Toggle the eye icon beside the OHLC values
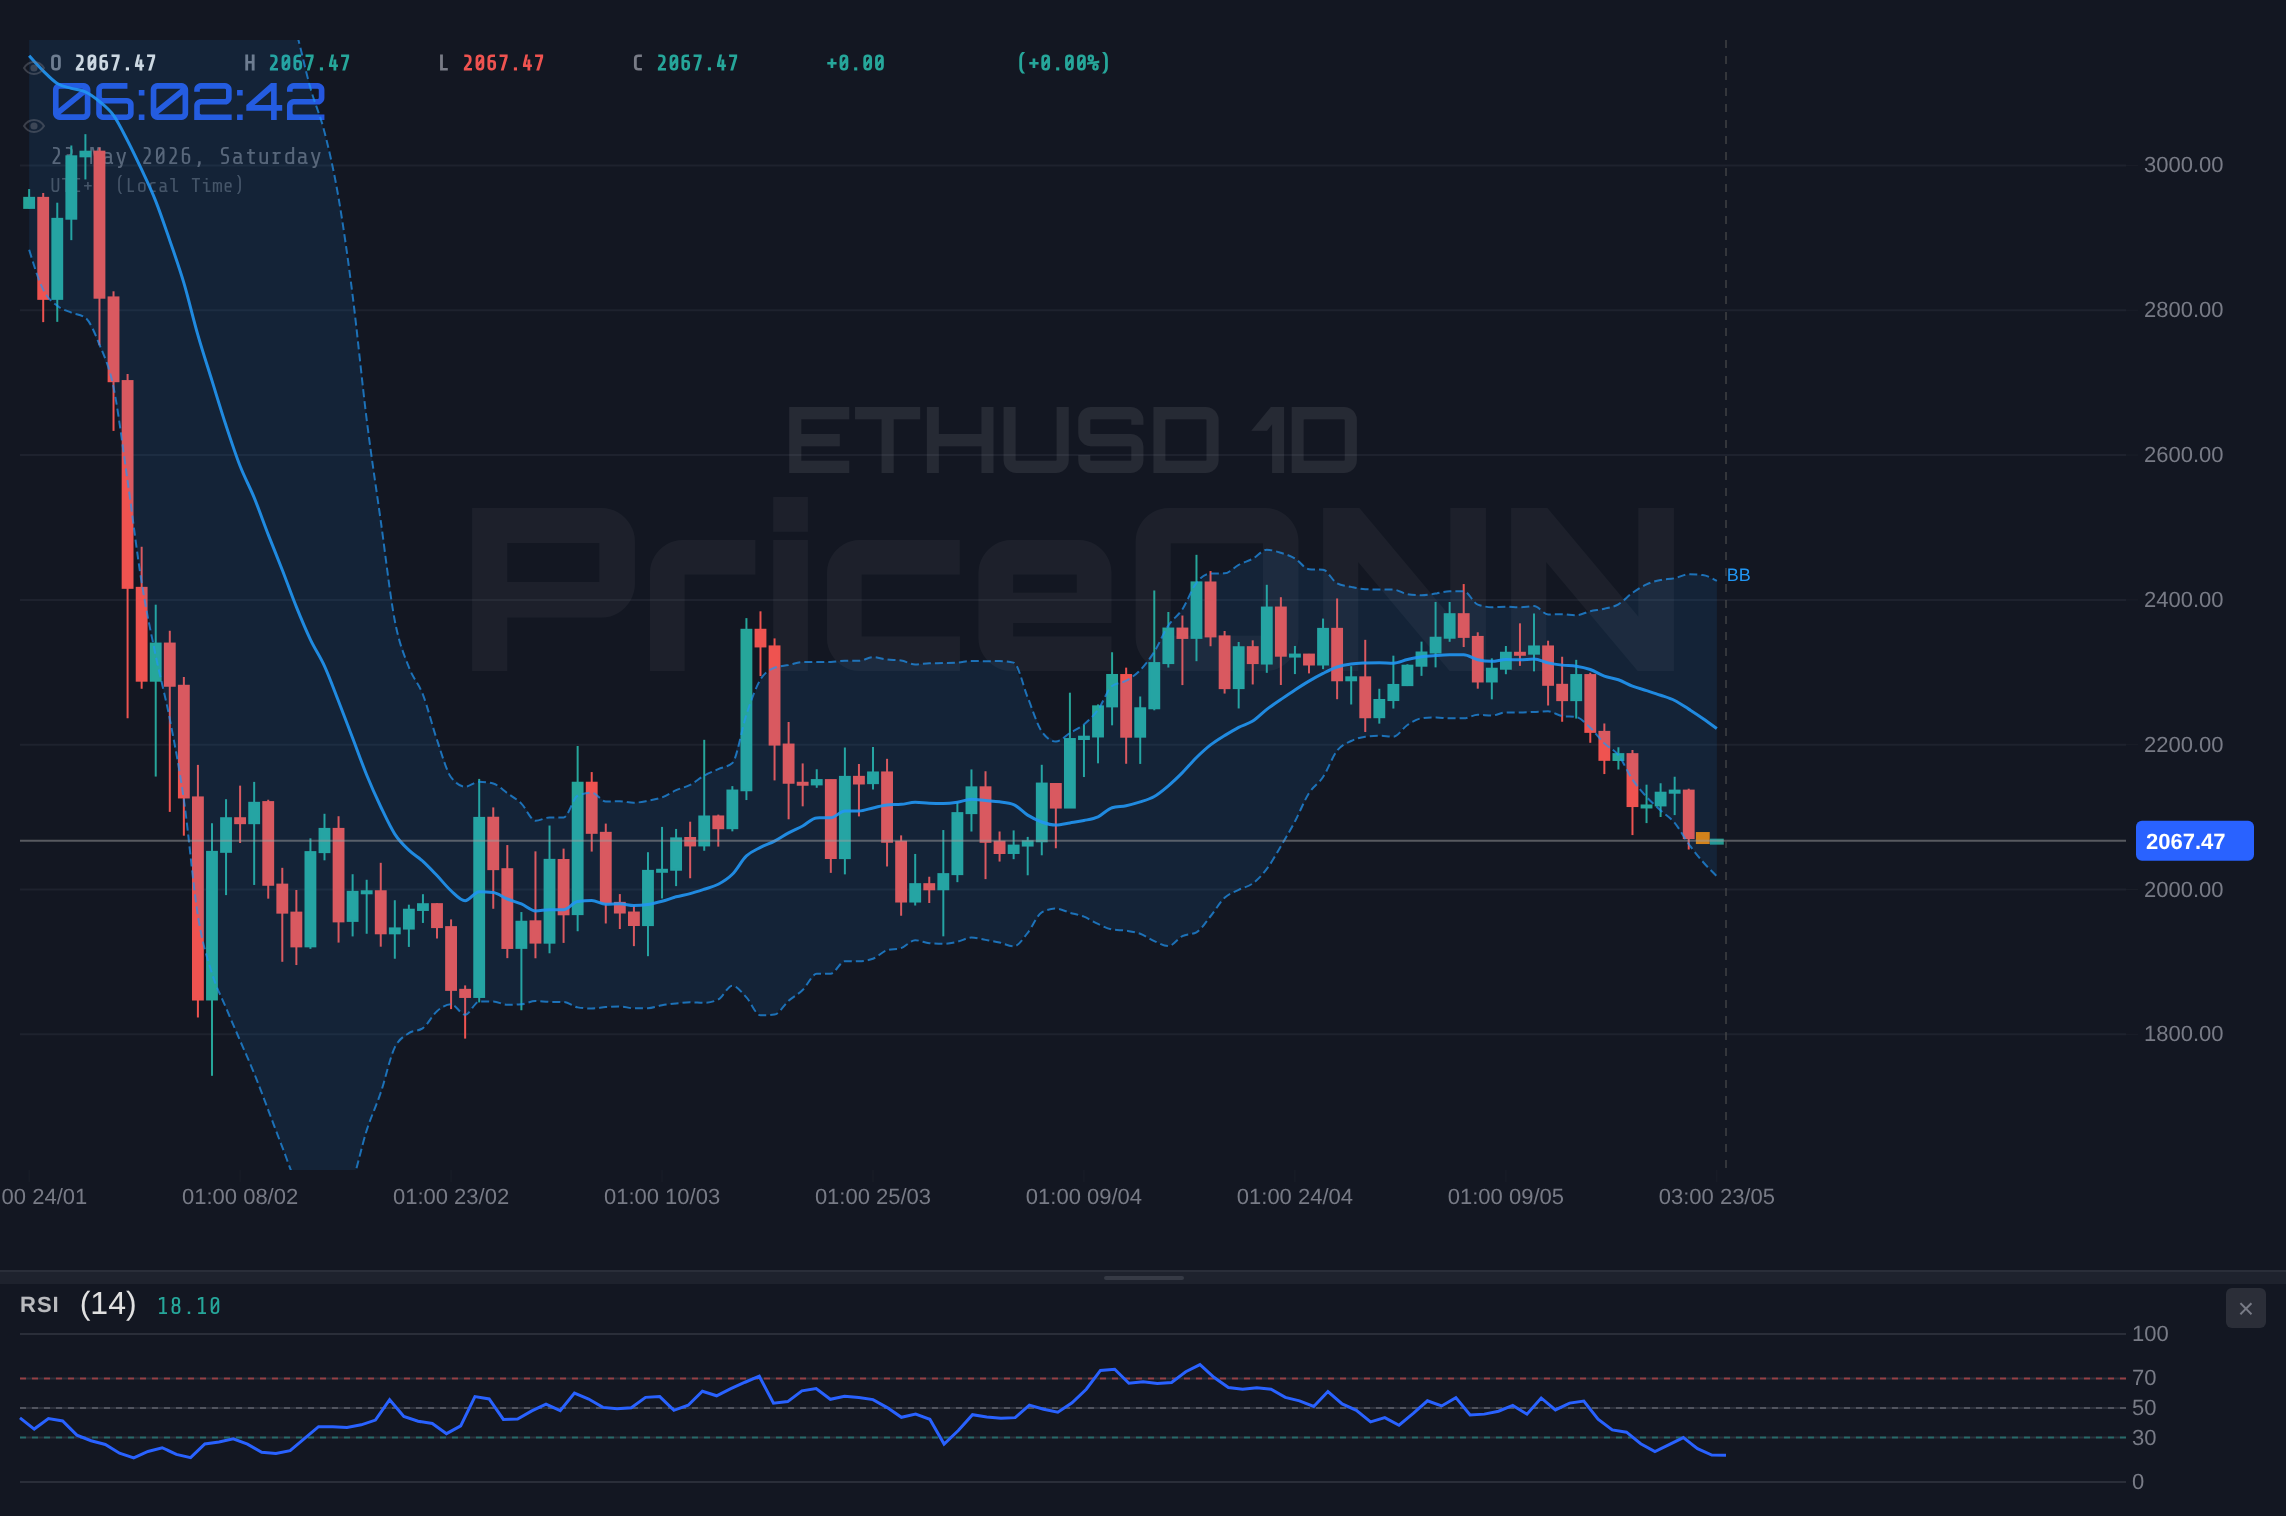 [33, 67]
